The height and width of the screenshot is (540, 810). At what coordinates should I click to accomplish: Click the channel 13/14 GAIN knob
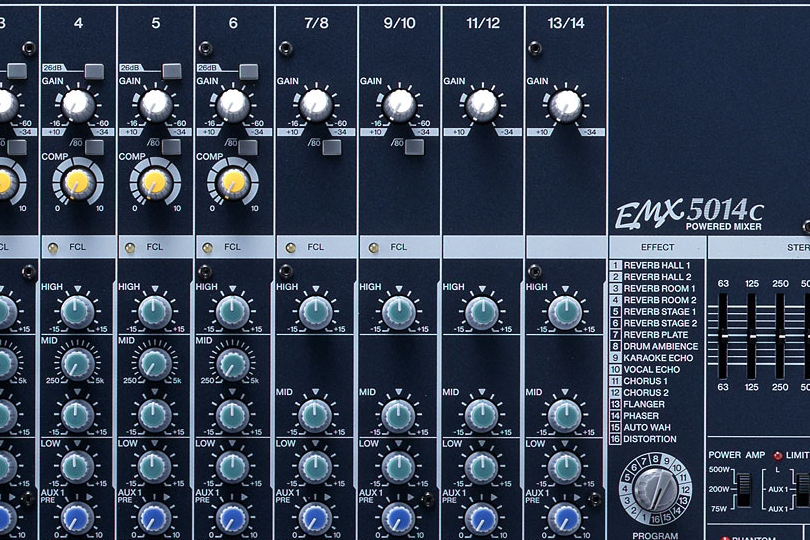coord(565,105)
